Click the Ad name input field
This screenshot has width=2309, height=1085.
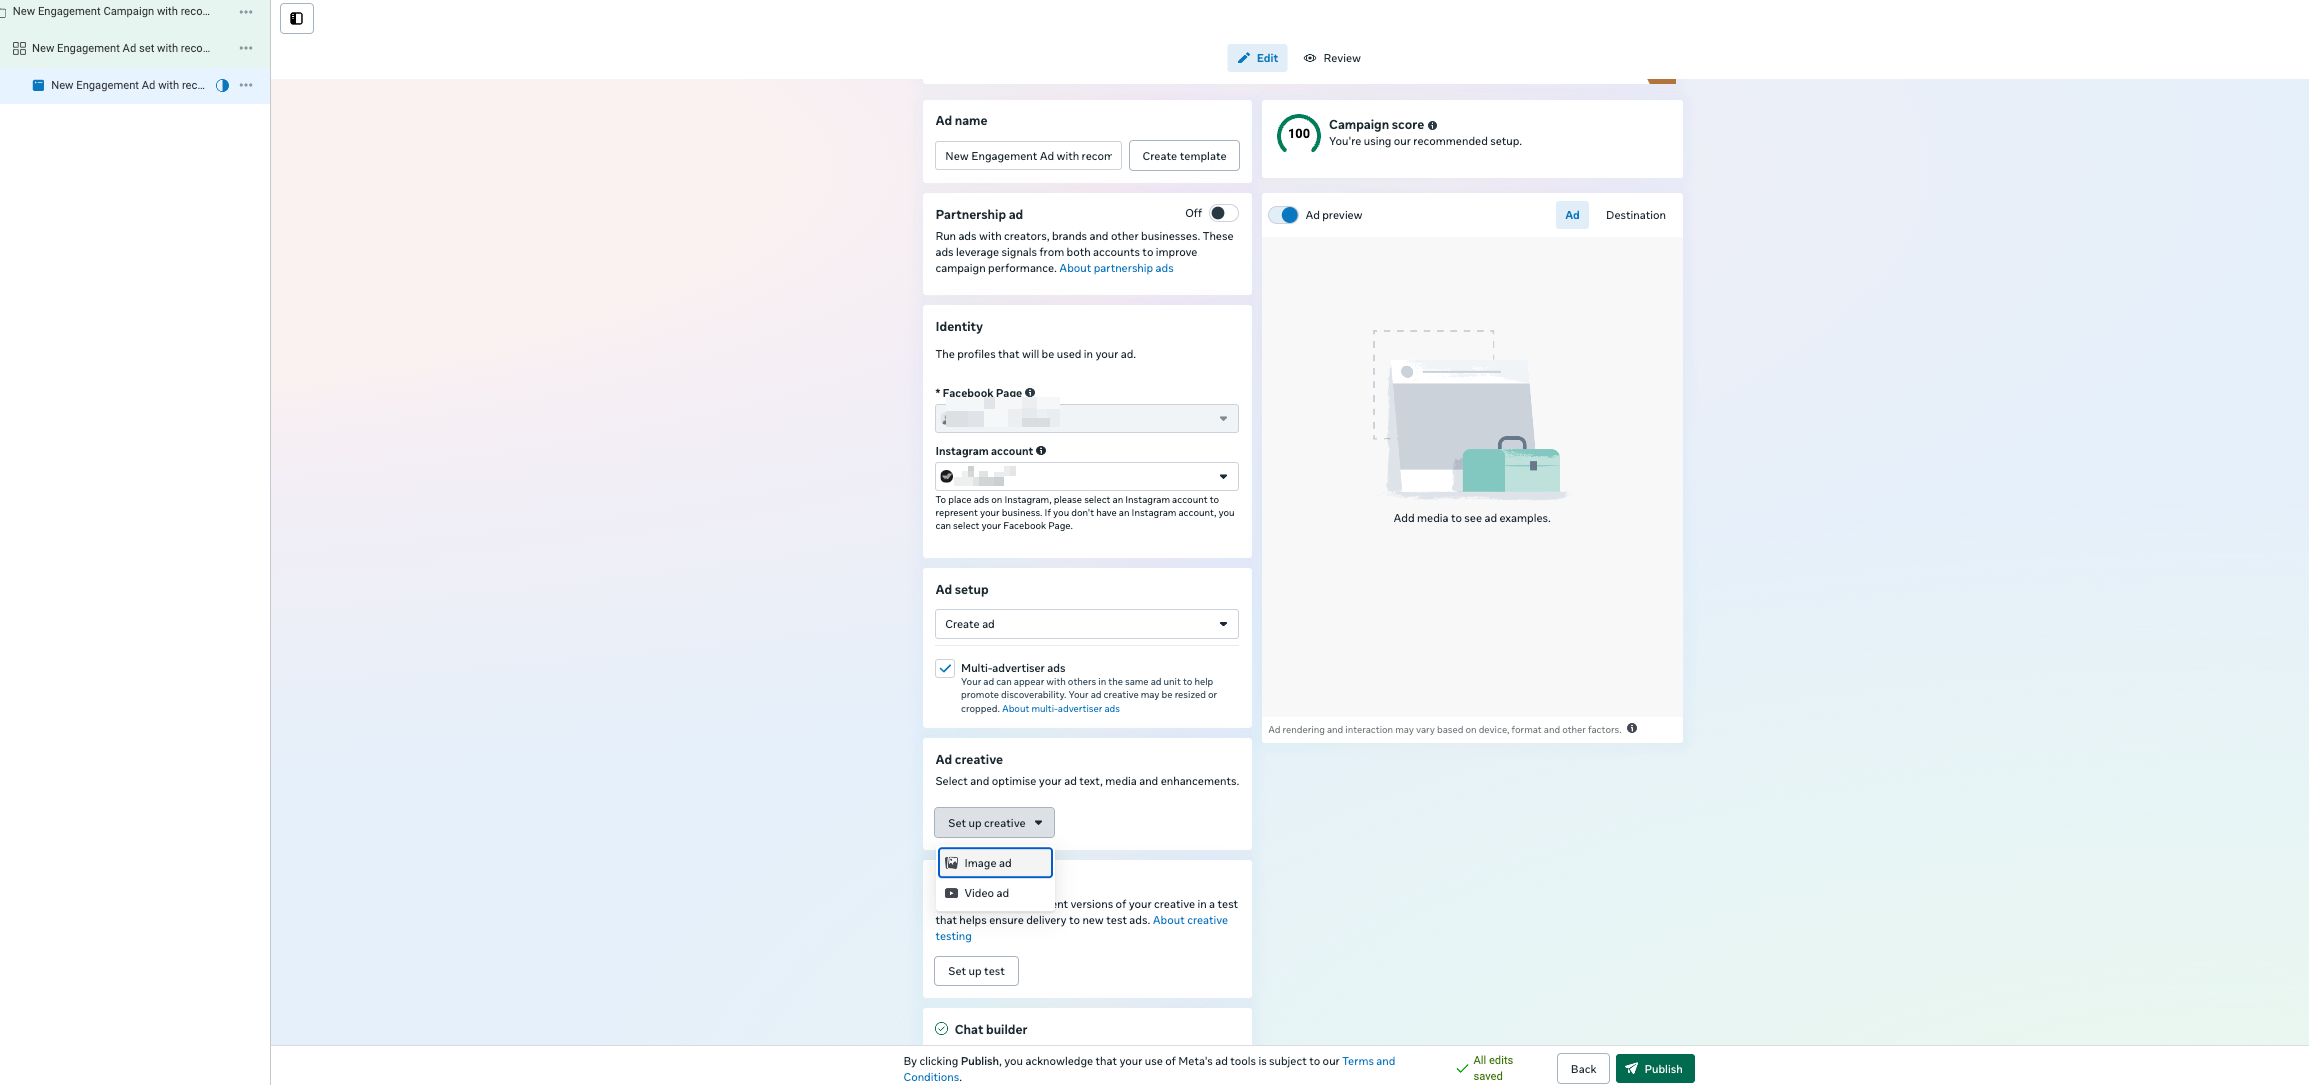(1027, 156)
